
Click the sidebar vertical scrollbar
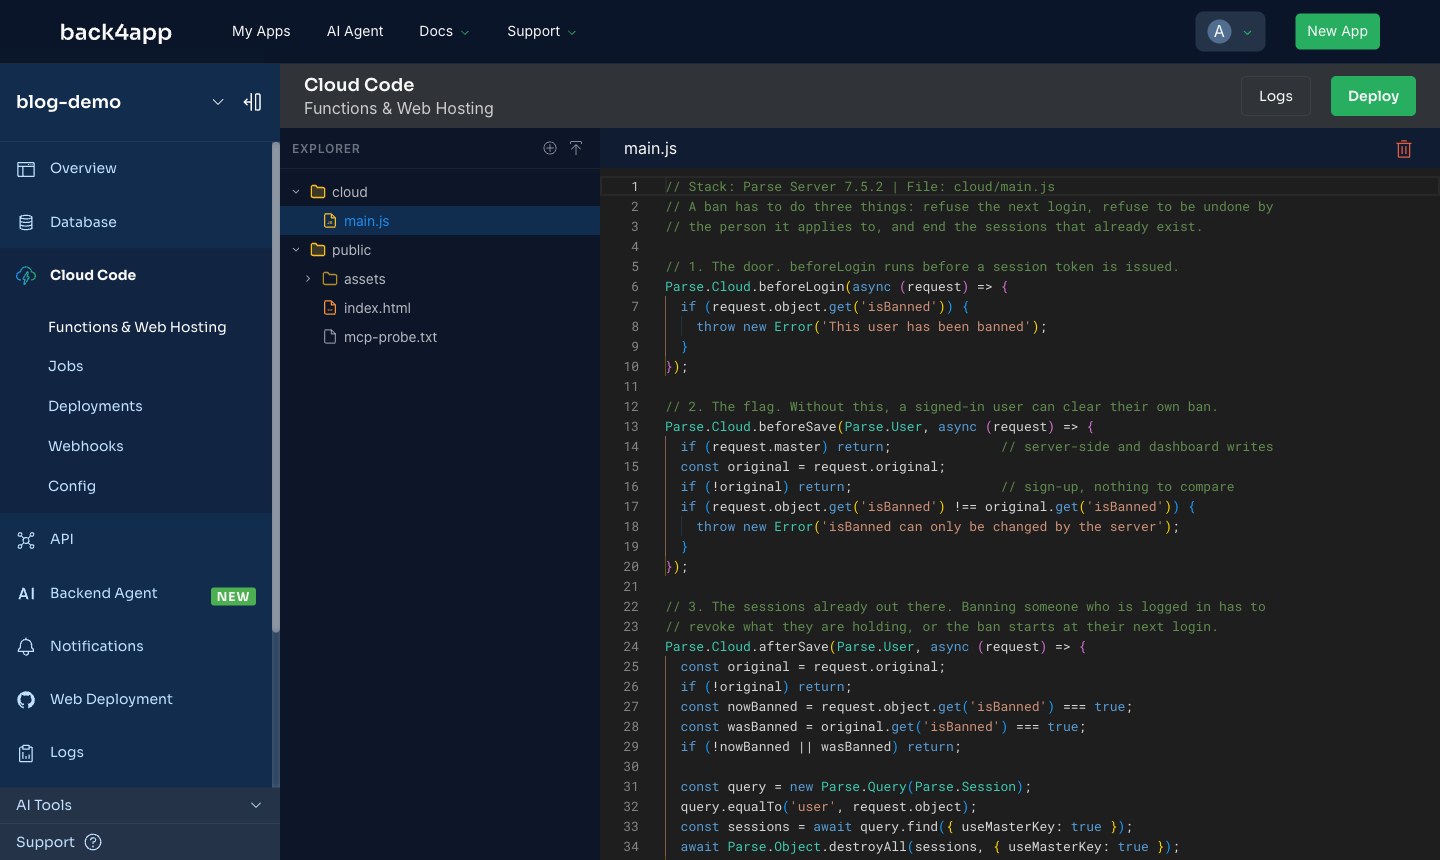coord(275,388)
